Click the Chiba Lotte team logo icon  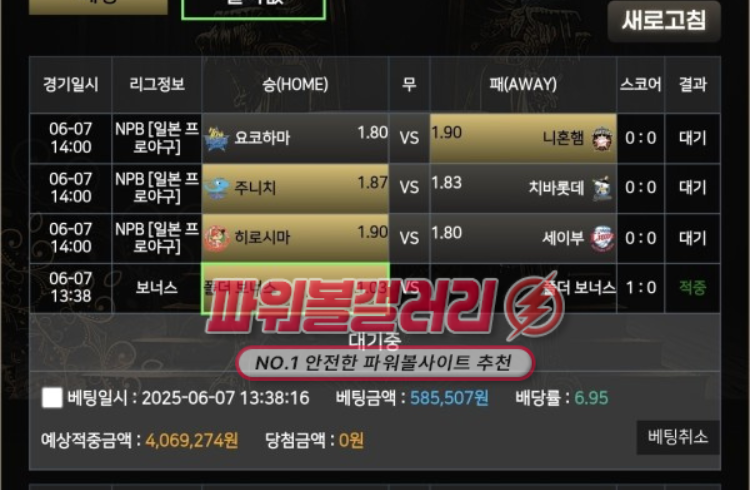point(602,189)
